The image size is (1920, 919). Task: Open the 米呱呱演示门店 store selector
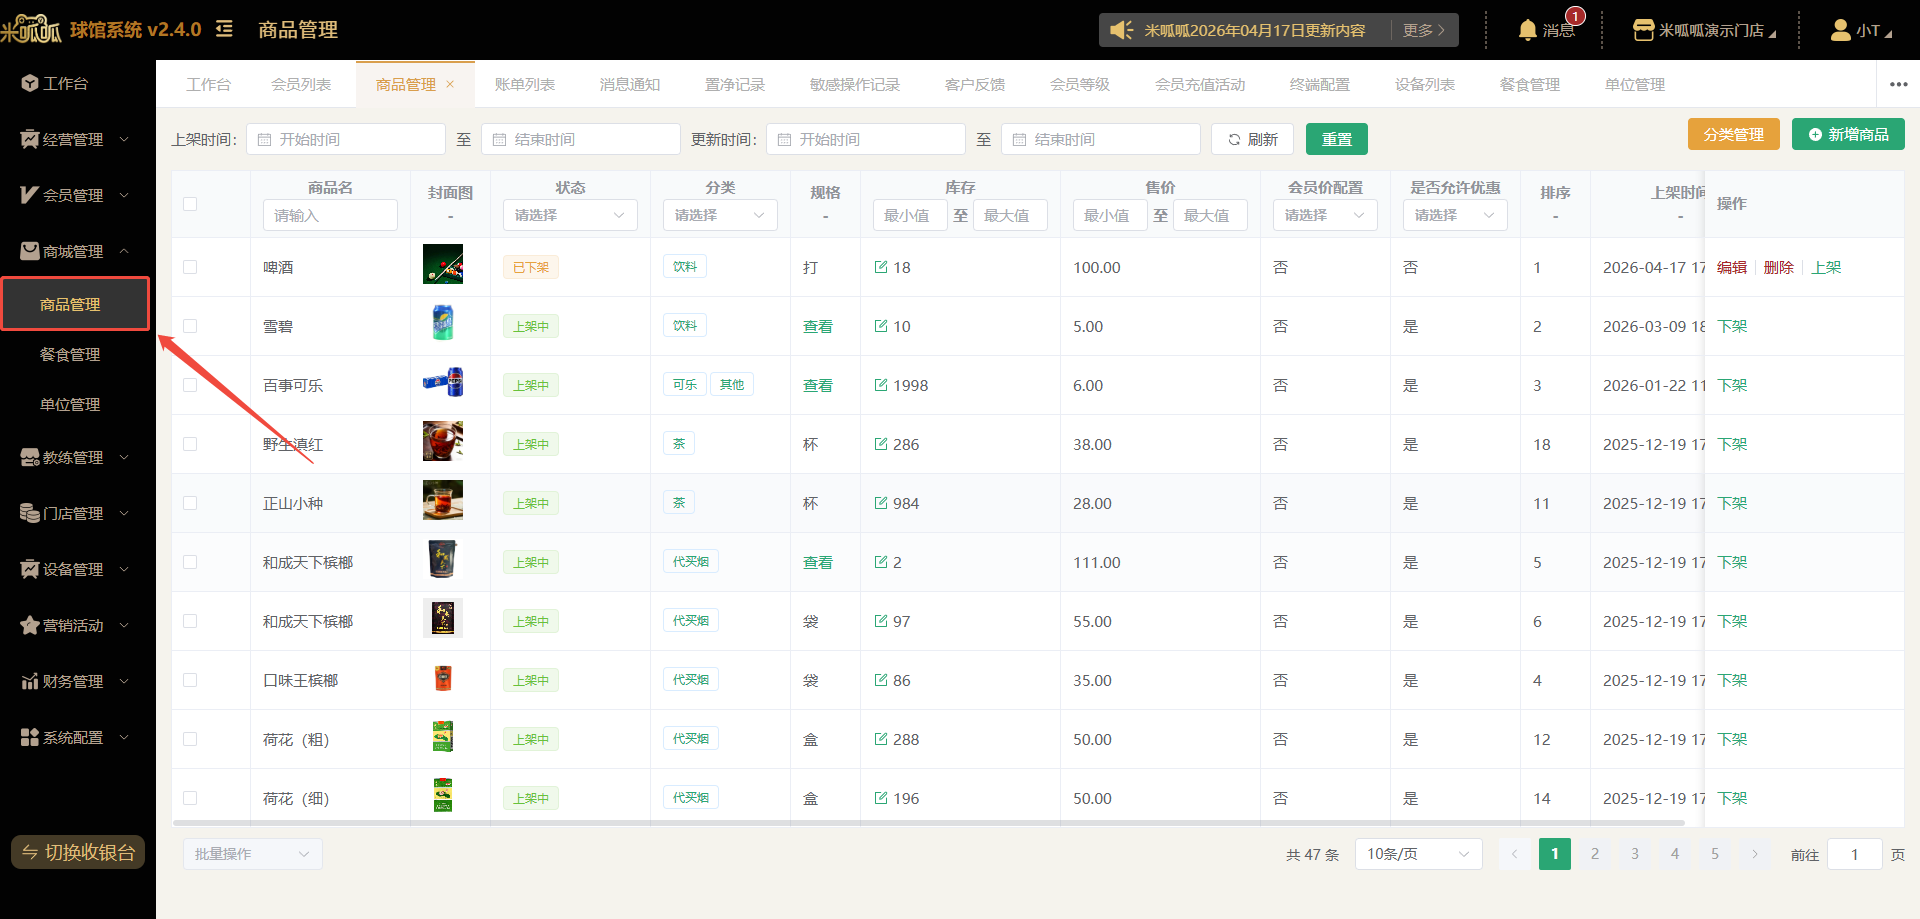coord(1704,30)
